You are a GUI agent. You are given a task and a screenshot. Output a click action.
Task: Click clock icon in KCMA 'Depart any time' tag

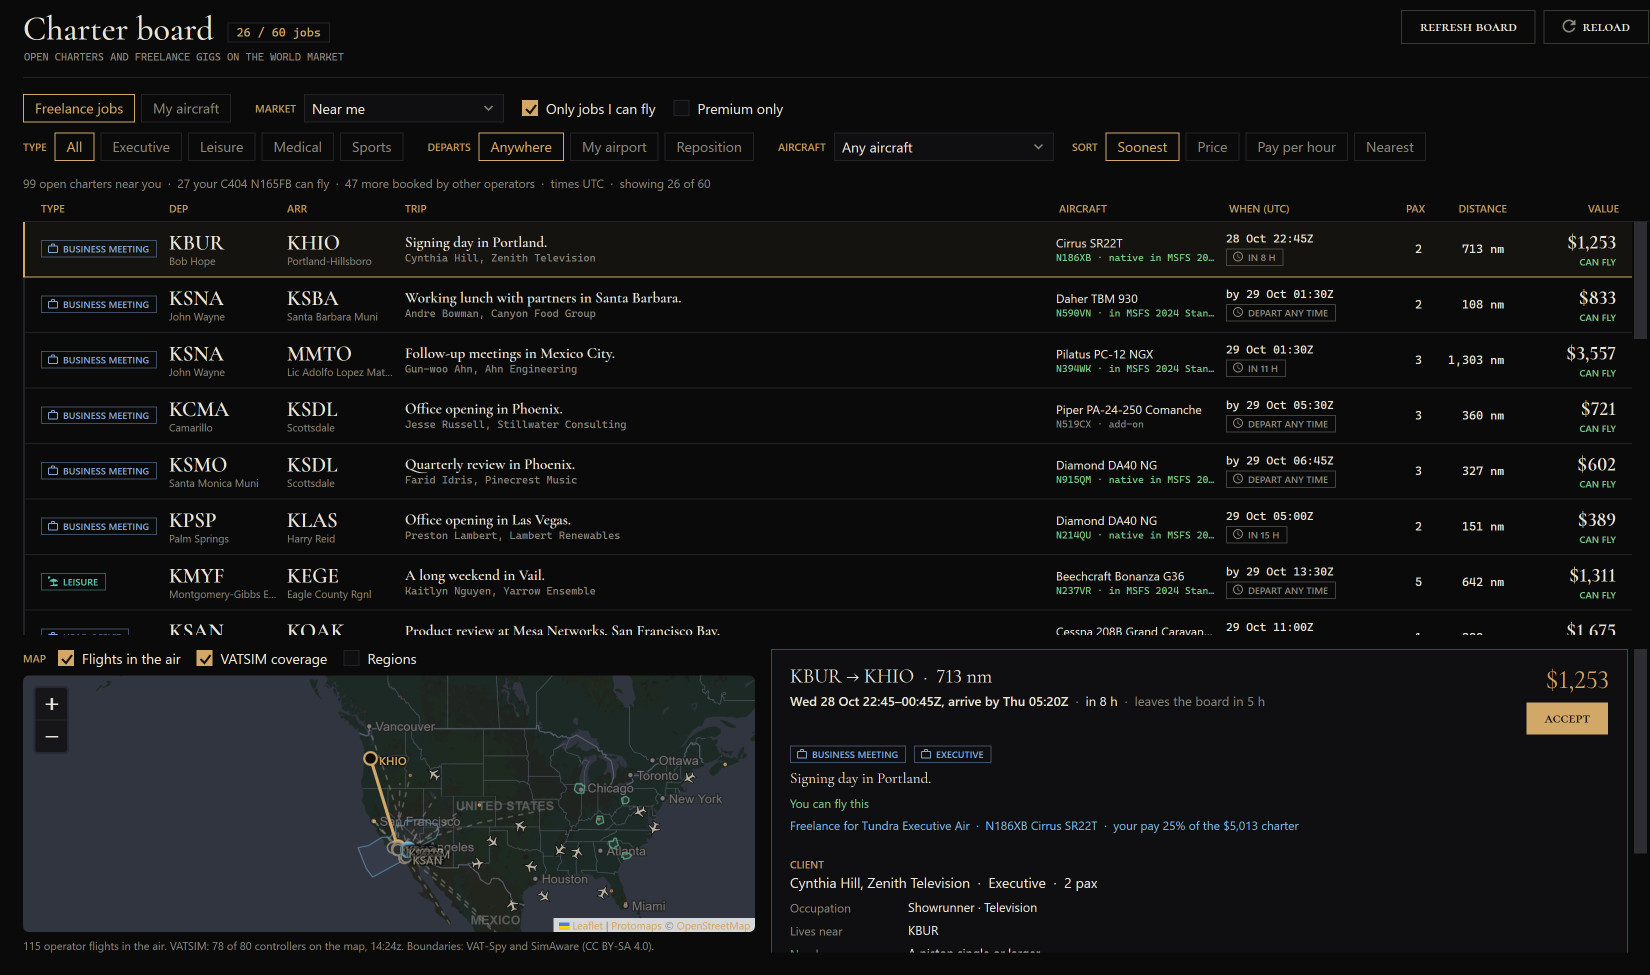point(1238,424)
